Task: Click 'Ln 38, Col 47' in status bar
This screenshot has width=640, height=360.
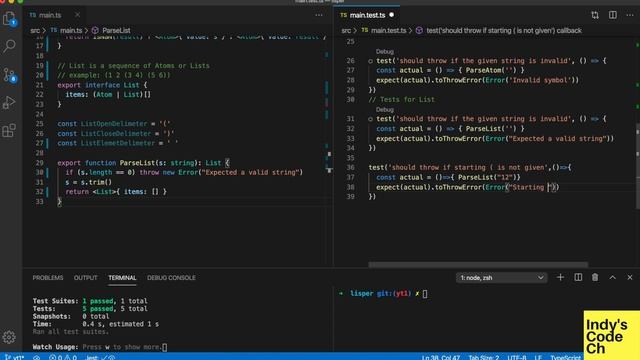Action: pyautogui.click(x=441, y=358)
